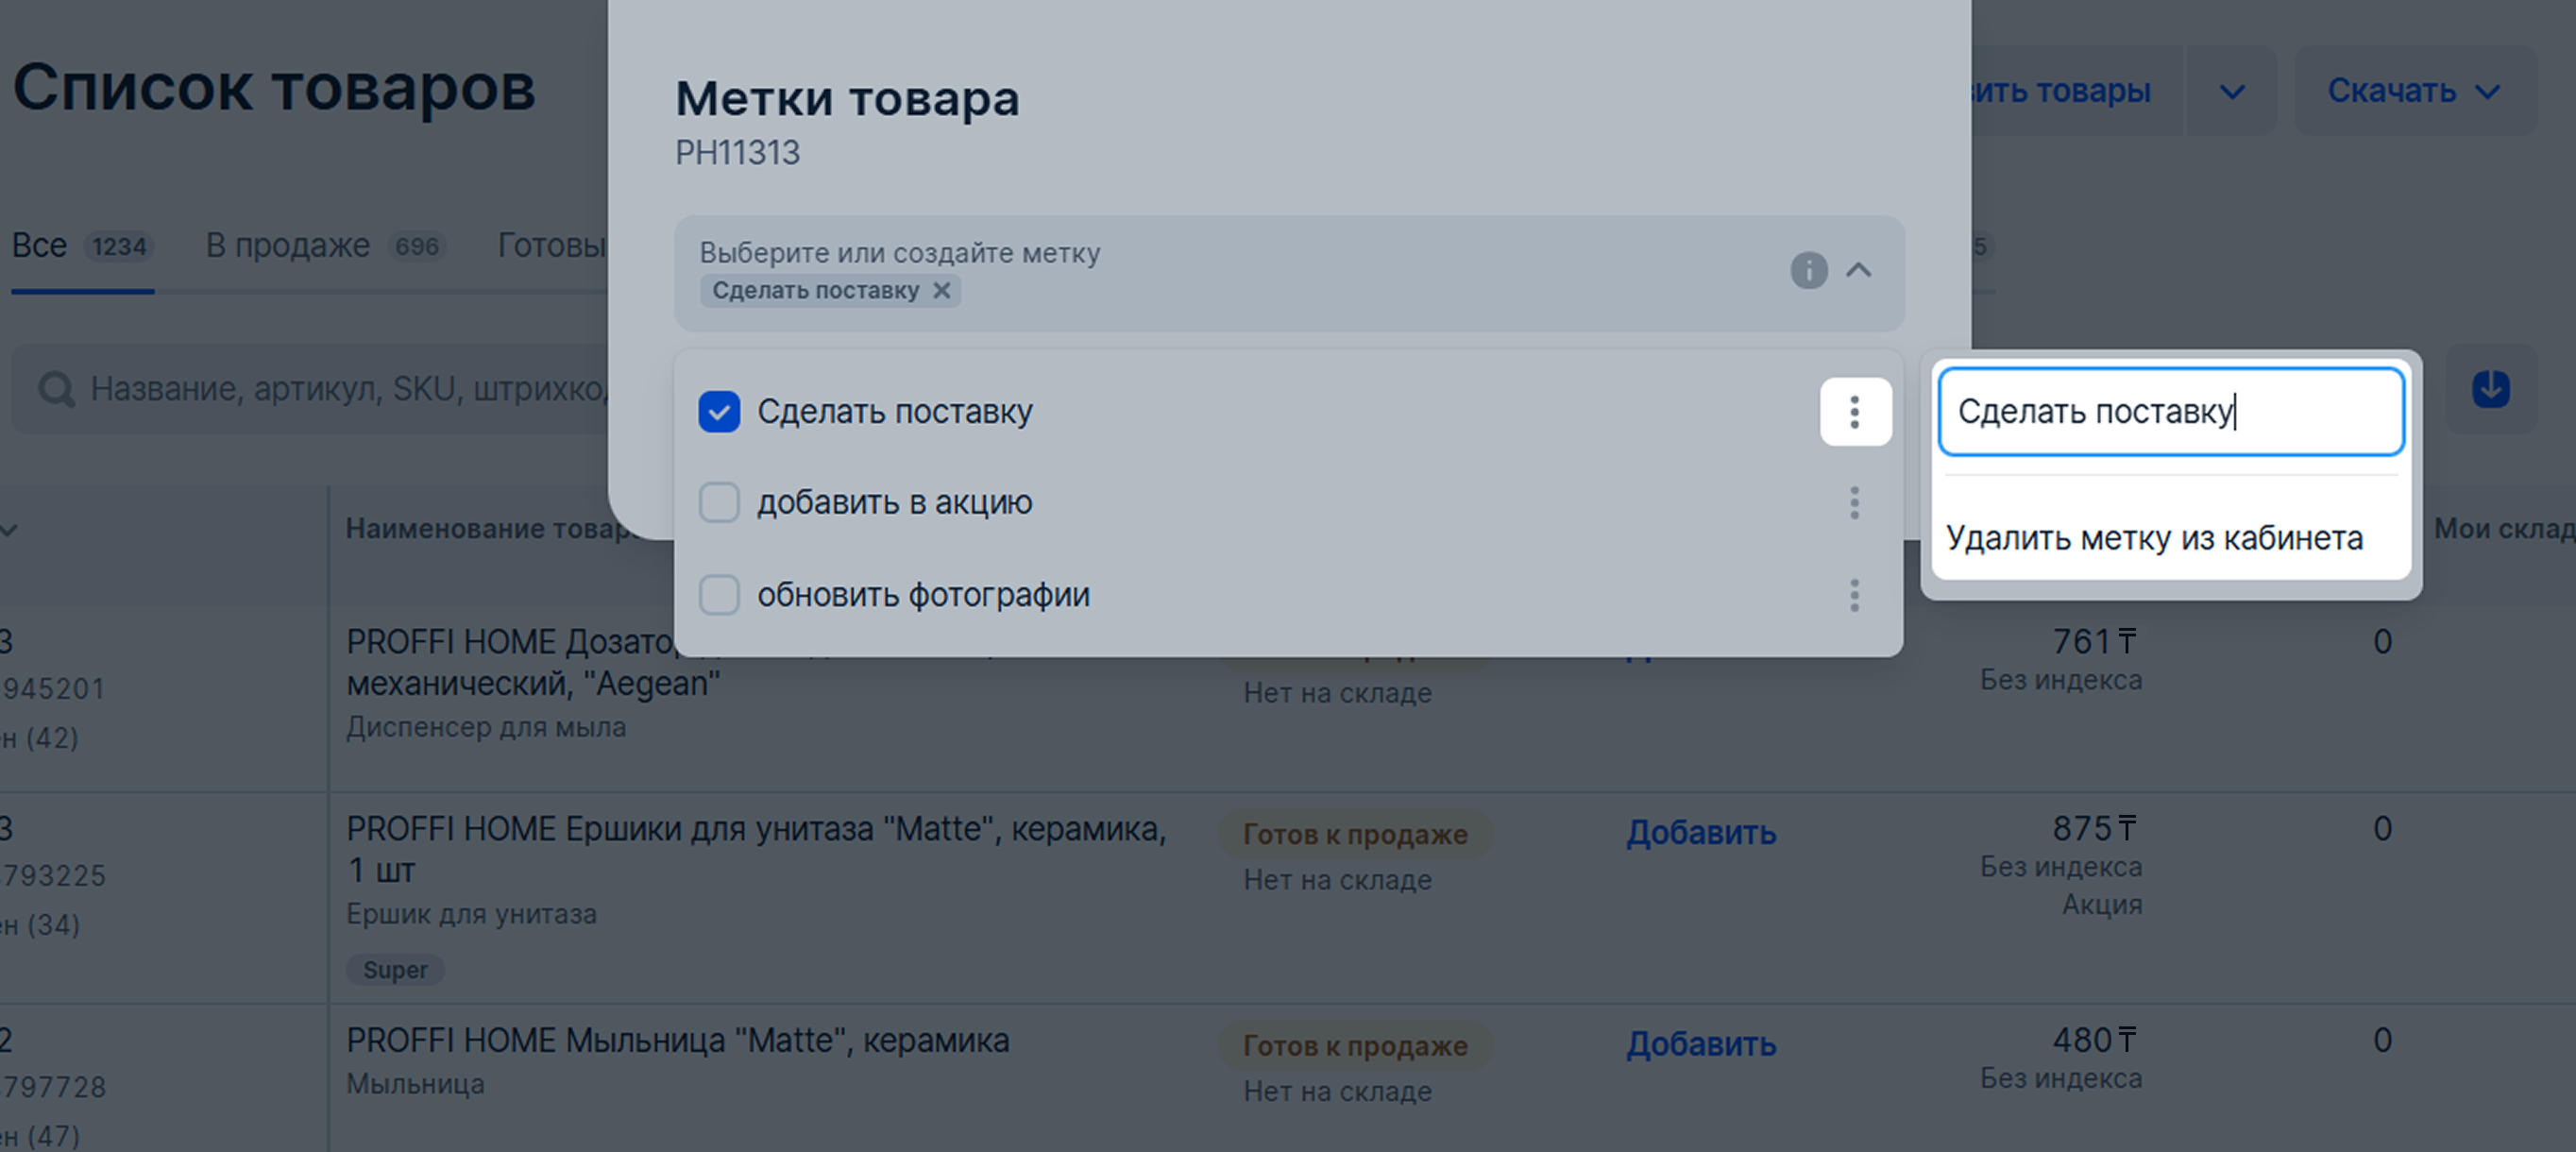This screenshot has width=2576, height=1152.
Task: Check the добавить в акцию checkbox
Action: coord(719,503)
